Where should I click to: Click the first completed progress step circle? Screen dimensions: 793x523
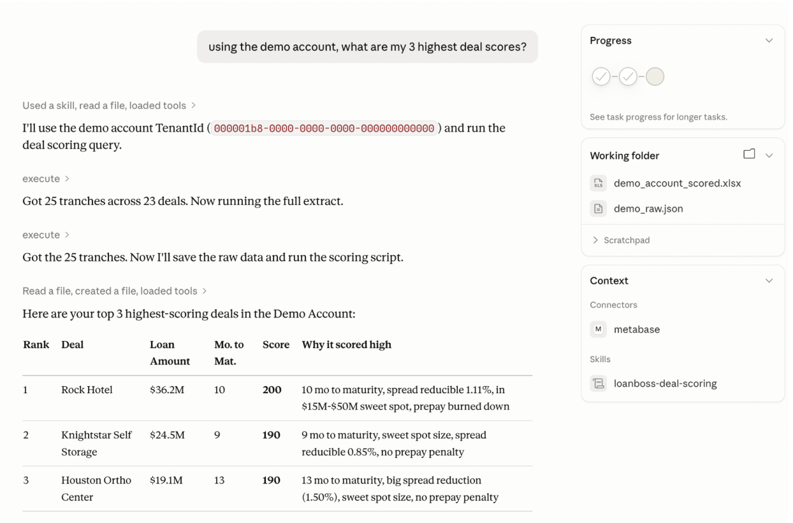tap(601, 76)
